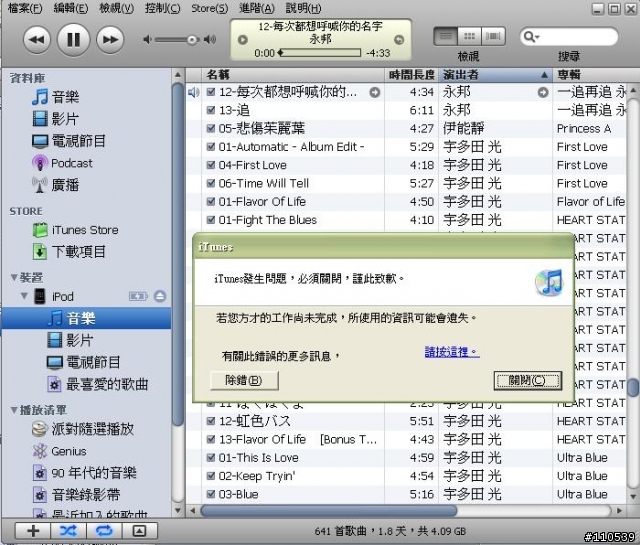This screenshot has height=545, width=640.
Task: Open 派對隨選播放 Party Shuffle
Action: tap(92, 429)
